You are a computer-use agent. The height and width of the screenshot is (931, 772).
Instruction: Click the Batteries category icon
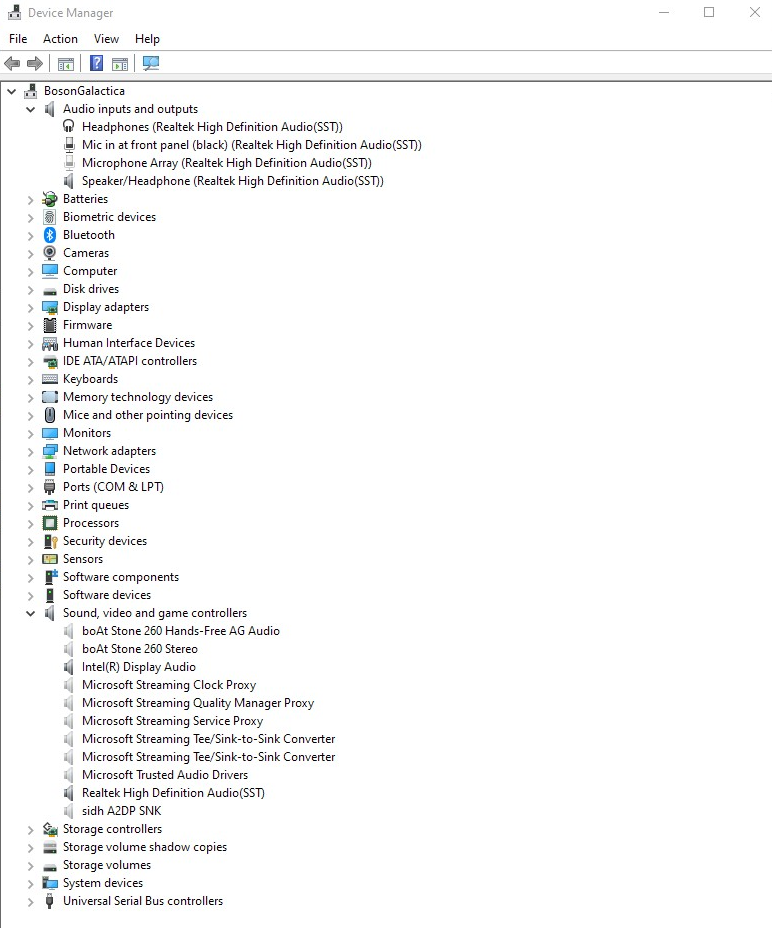(50, 199)
